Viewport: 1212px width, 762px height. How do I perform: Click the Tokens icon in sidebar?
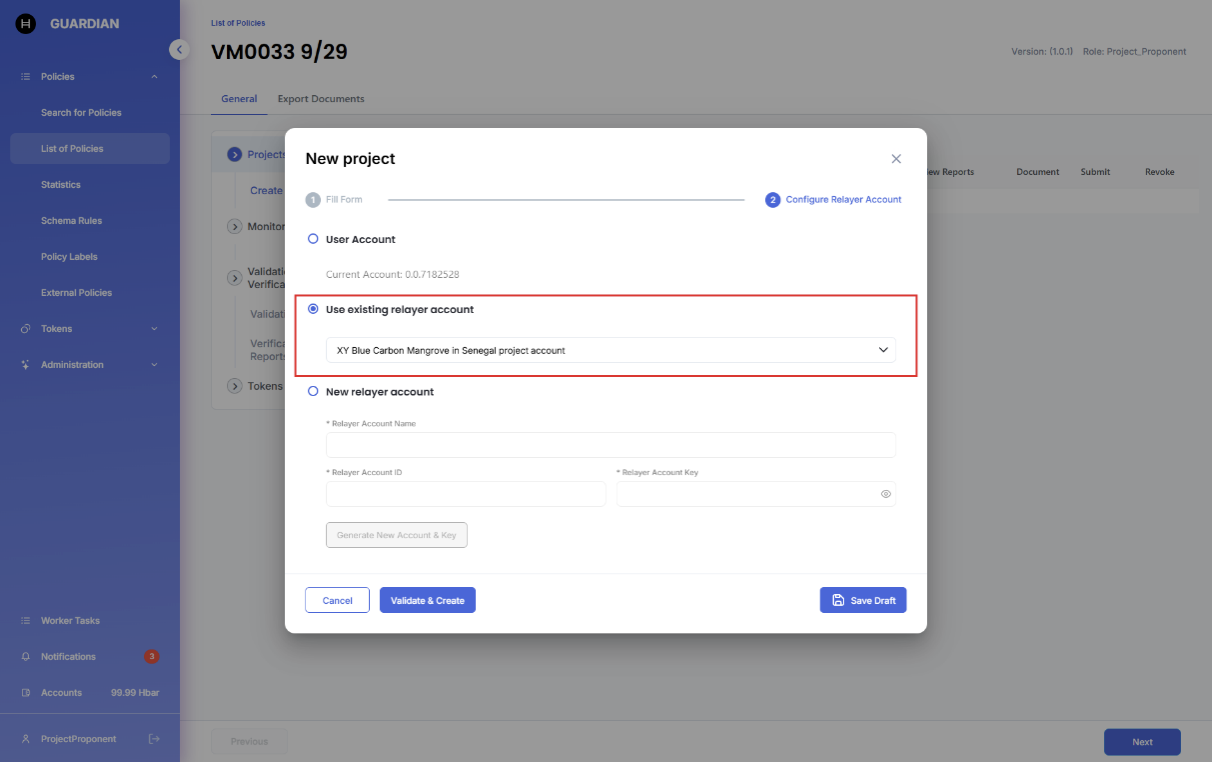pos(26,329)
